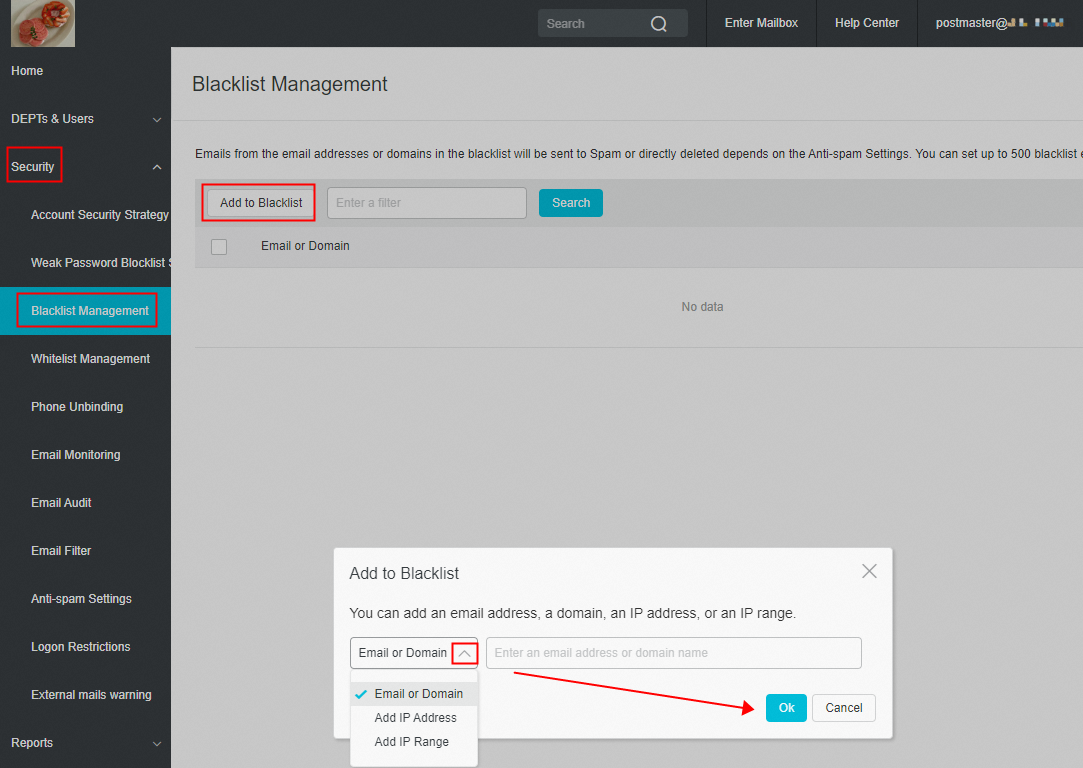Go to Home in sidebar
Viewport: 1083px width, 768px height.
pos(27,71)
